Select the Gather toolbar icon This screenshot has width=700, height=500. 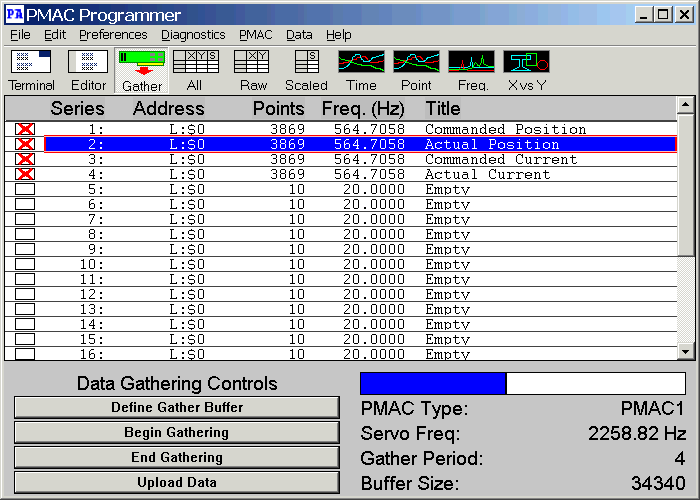[142, 69]
